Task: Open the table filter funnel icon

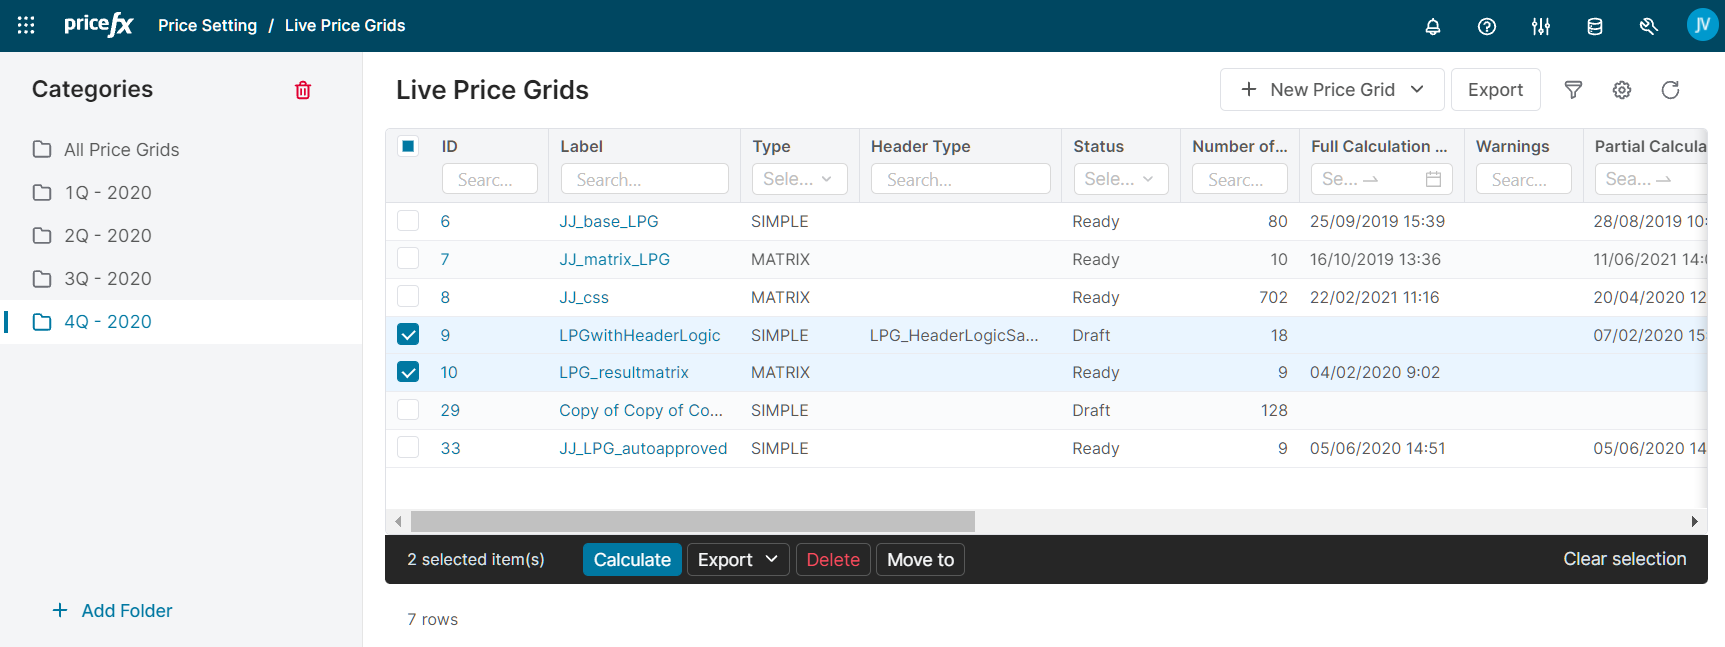Action: point(1573,90)
